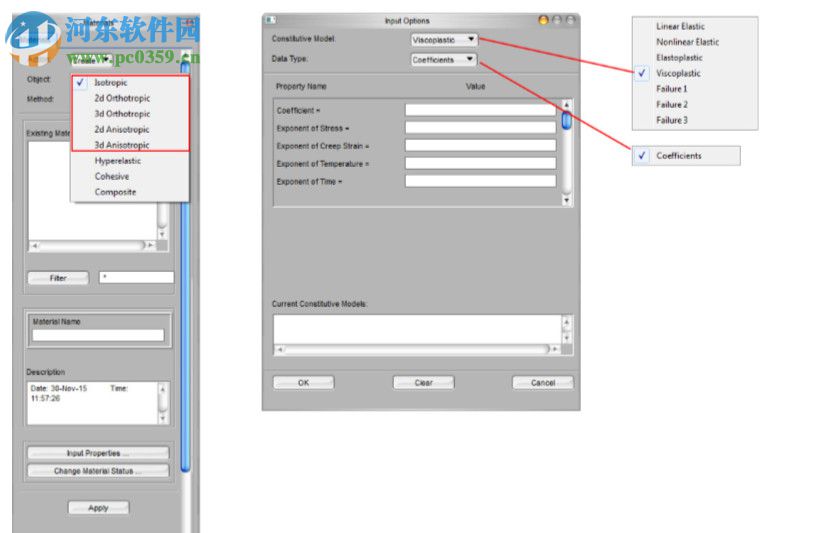Cancel the Input Options dialog
This screenshot has height=533, width=830.
click(543, 382)
